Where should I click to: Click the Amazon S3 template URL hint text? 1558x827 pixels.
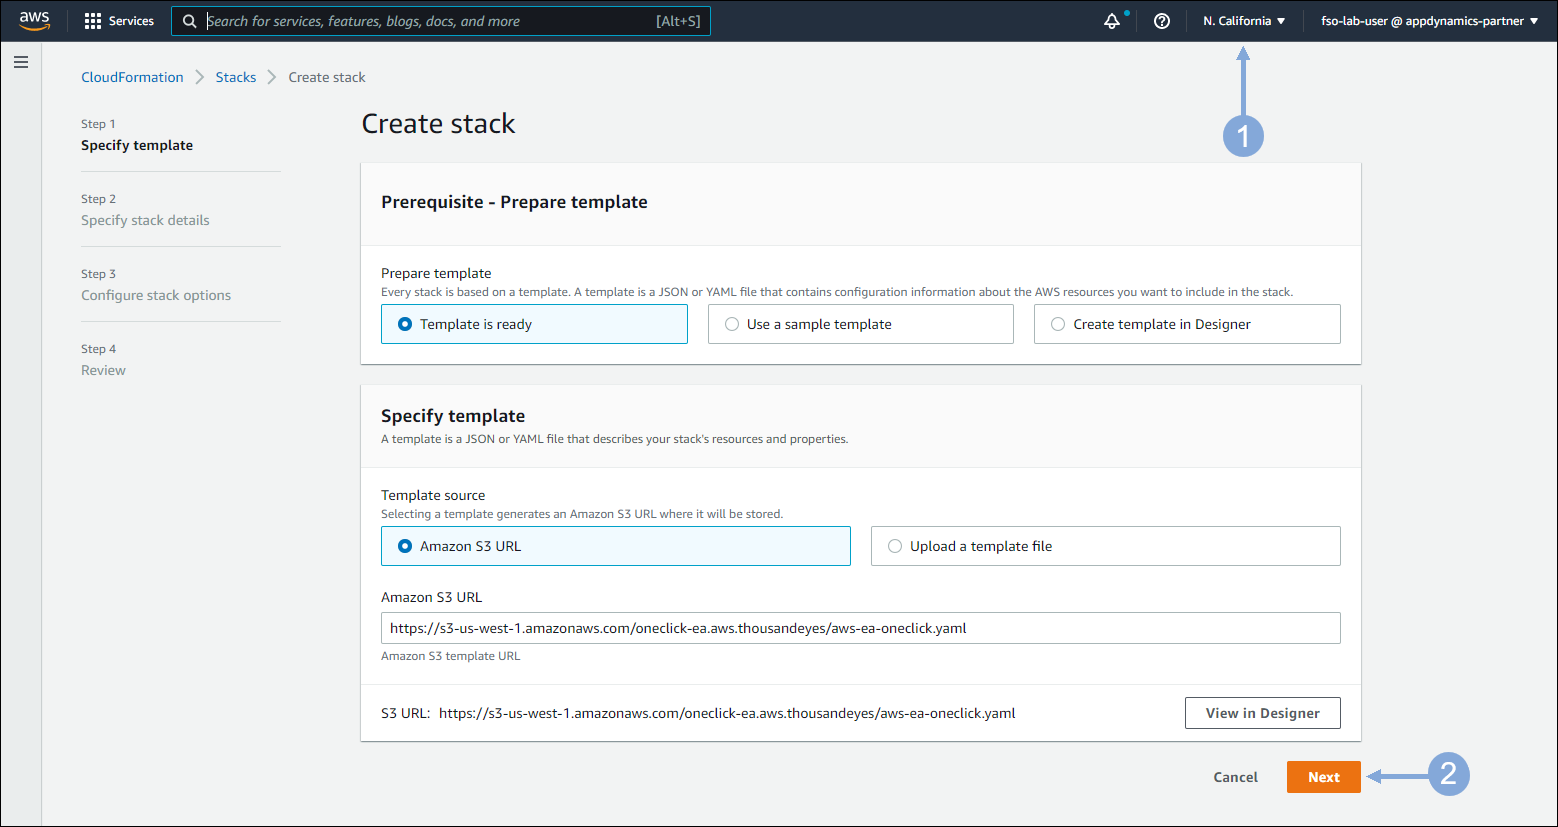tap(450, 656)
